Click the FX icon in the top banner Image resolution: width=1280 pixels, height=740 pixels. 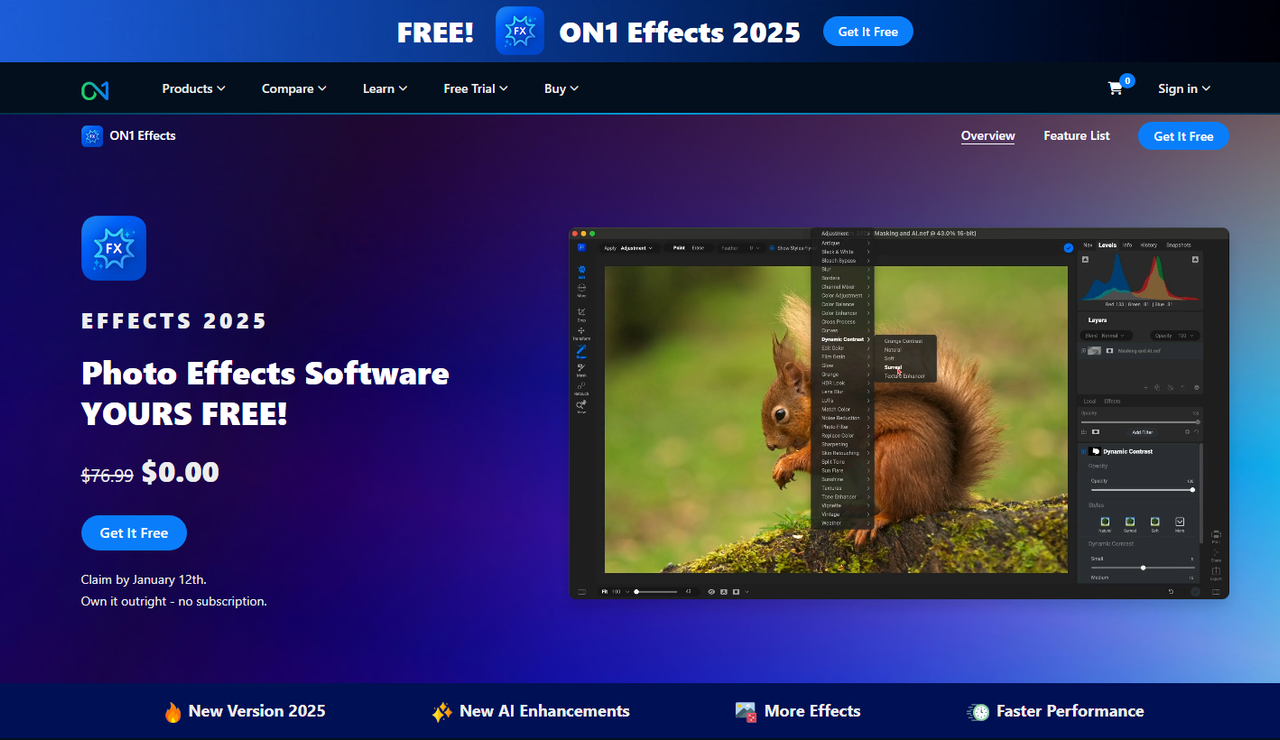pyautogui.click(x=520, y=31)
